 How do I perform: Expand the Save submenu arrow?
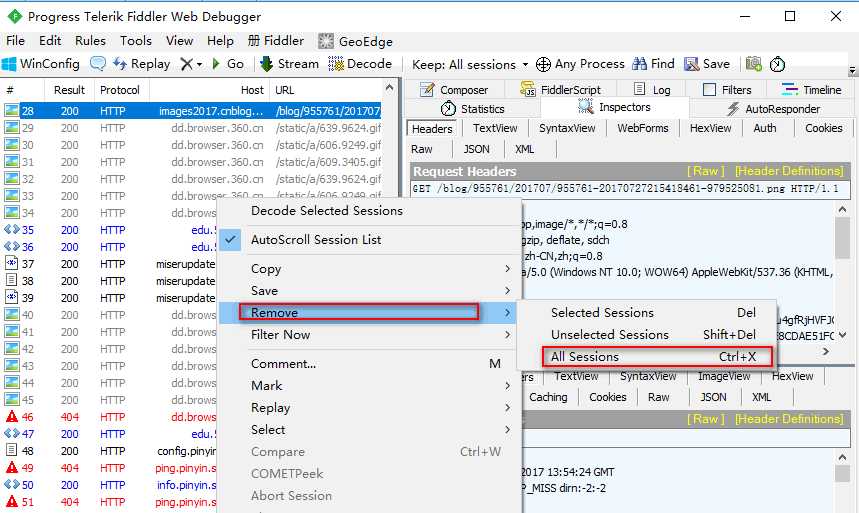pos(507,291)
